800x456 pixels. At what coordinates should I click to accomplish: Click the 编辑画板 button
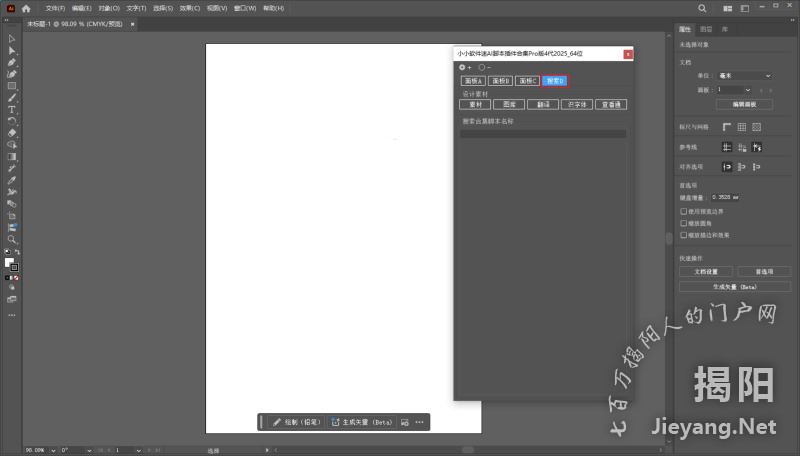point(738,104)
